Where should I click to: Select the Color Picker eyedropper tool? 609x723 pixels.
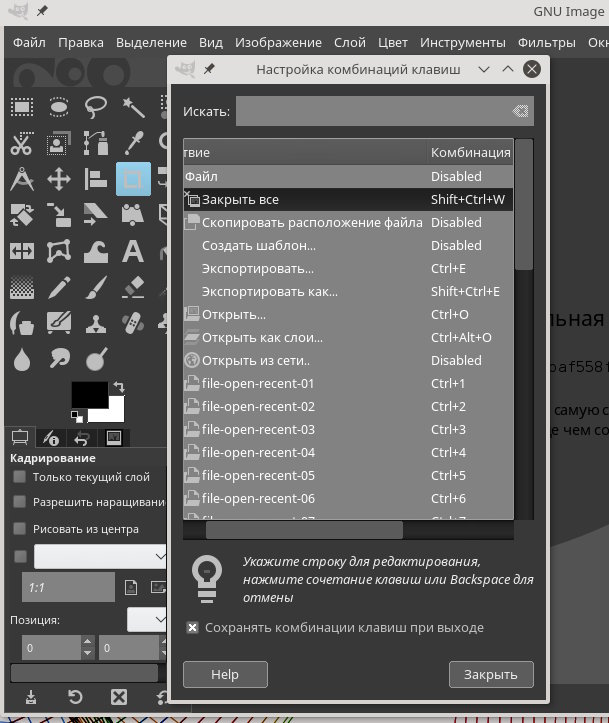[133, 142]
